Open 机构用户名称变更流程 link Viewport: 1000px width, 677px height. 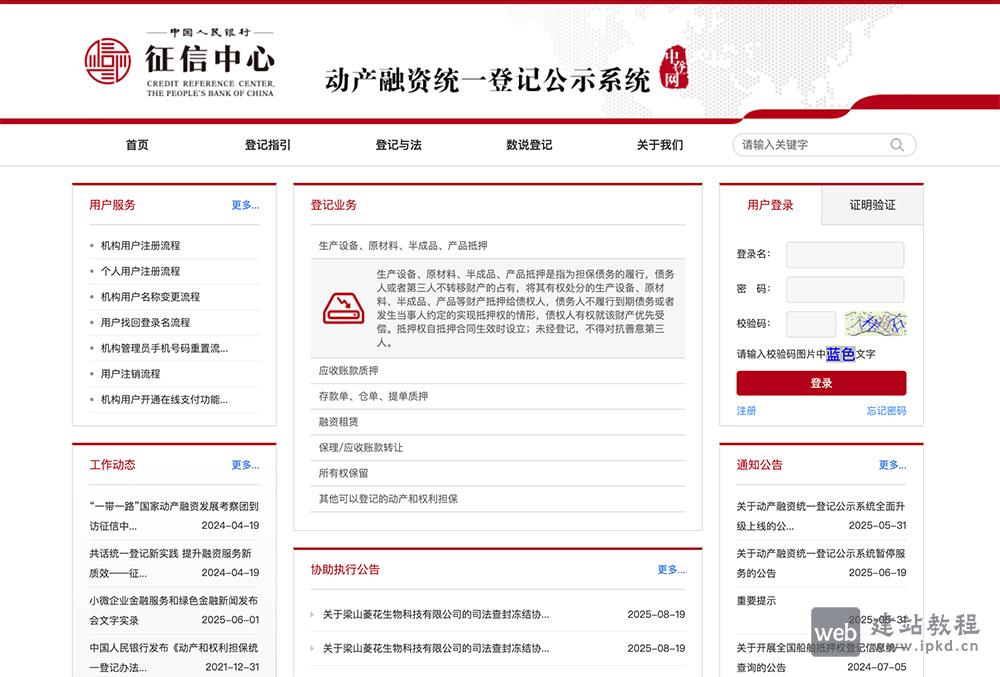coord(151,296)
